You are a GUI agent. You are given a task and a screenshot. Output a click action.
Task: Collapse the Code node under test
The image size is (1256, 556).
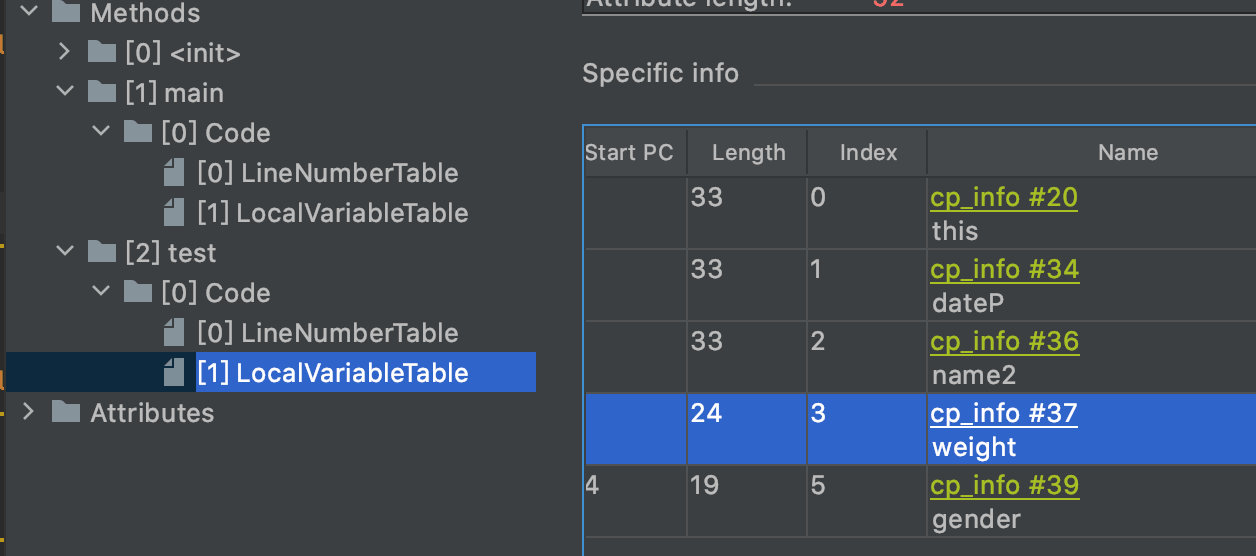(x=101, y=292)
